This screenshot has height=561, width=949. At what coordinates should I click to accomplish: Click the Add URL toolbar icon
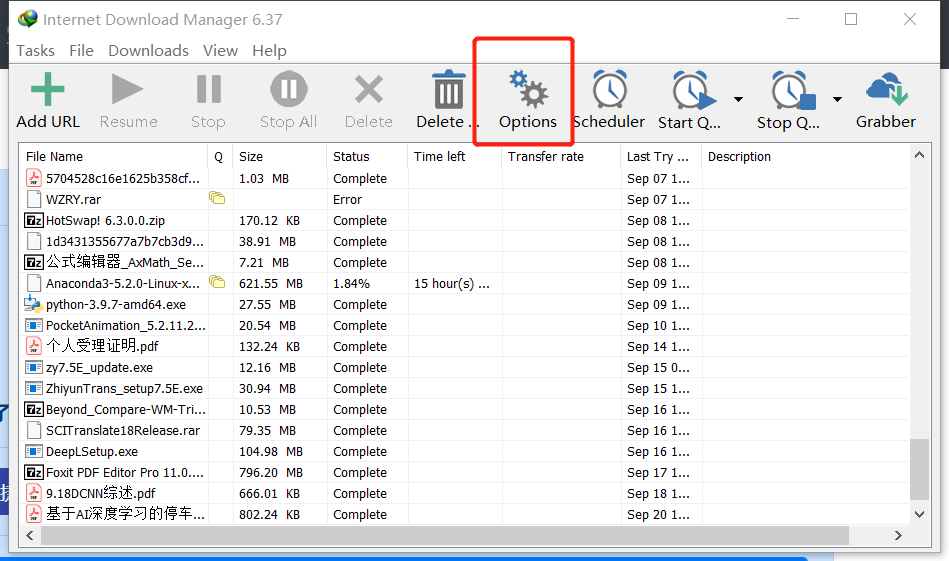[x=47, y=90]
